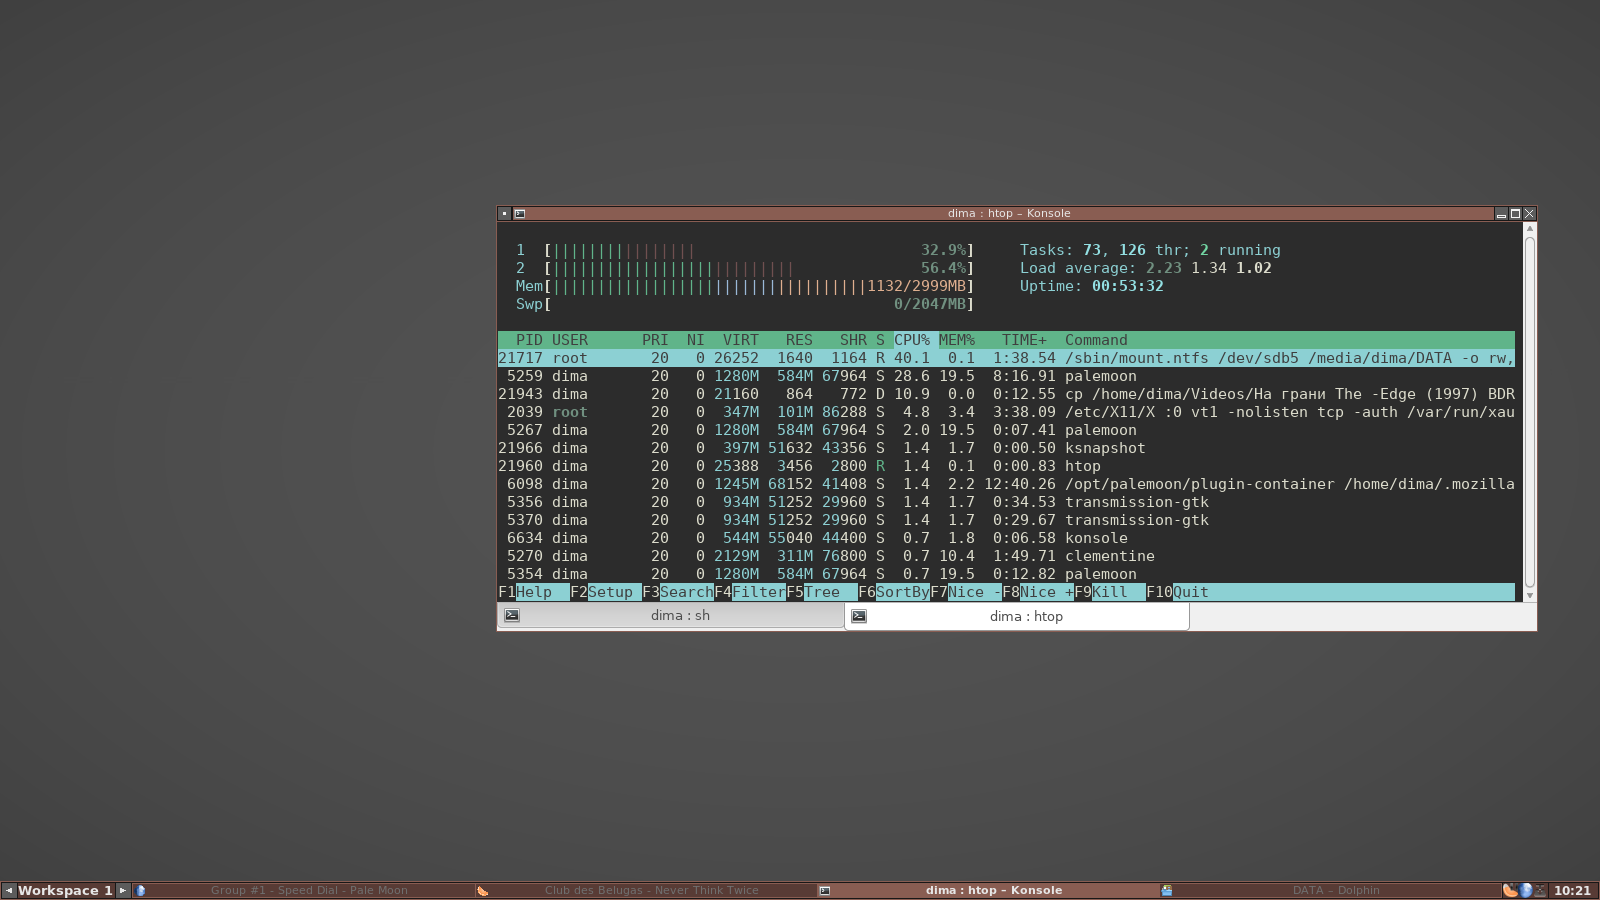This screenshot has height=900, width=1600.
Task: Switch to the 'dima : sh' tab
Action: click(x=680, y=616)
